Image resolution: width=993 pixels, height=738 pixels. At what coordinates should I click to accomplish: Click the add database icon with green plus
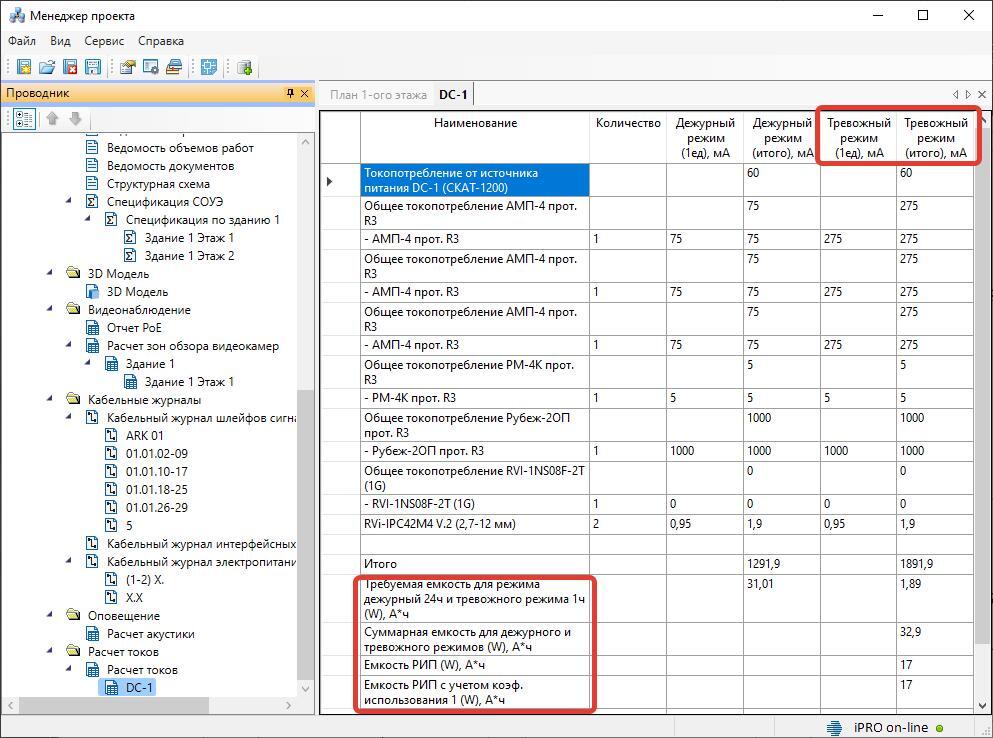(x=244, y=67)
